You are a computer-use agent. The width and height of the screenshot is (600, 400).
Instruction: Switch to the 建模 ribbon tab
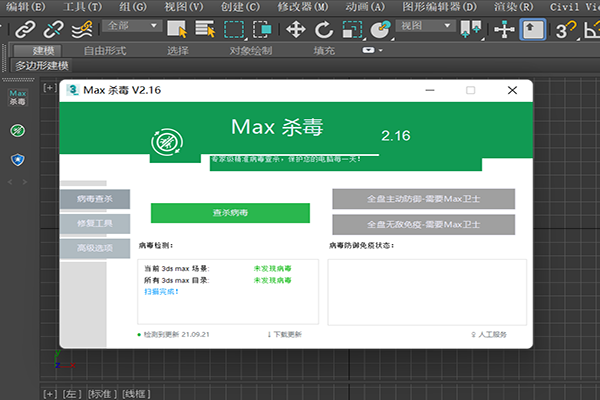pos(38,51)
